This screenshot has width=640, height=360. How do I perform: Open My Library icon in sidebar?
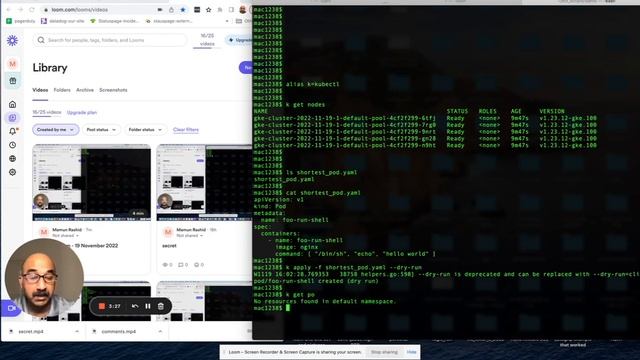(13, 118)
